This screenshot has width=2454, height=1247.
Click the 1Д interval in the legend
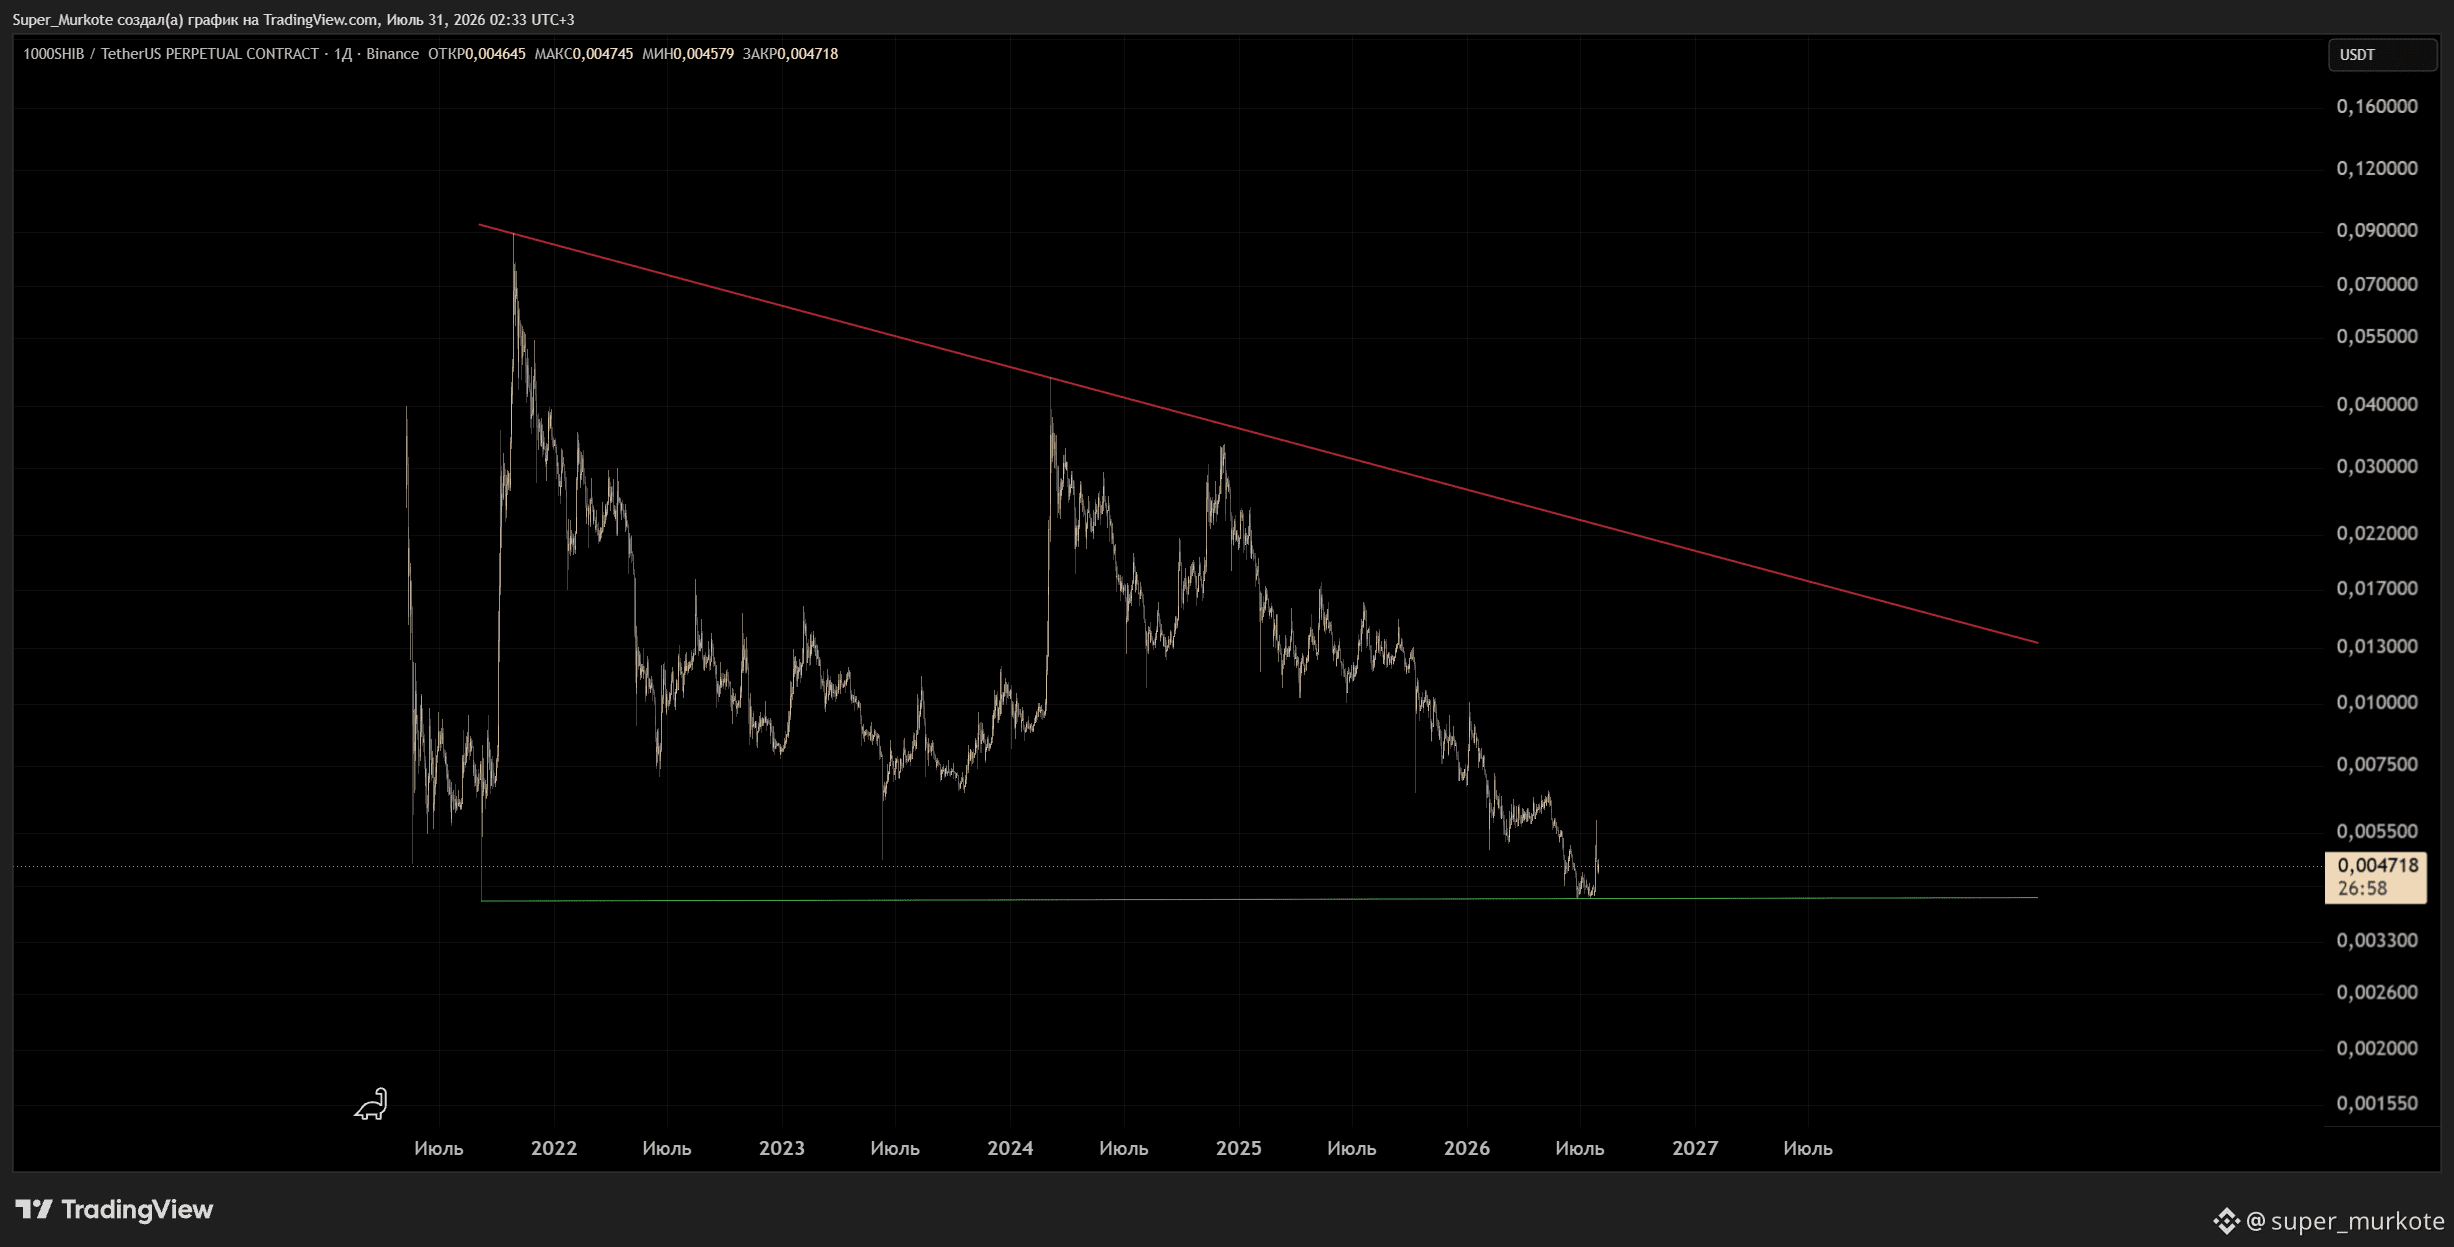343,54
